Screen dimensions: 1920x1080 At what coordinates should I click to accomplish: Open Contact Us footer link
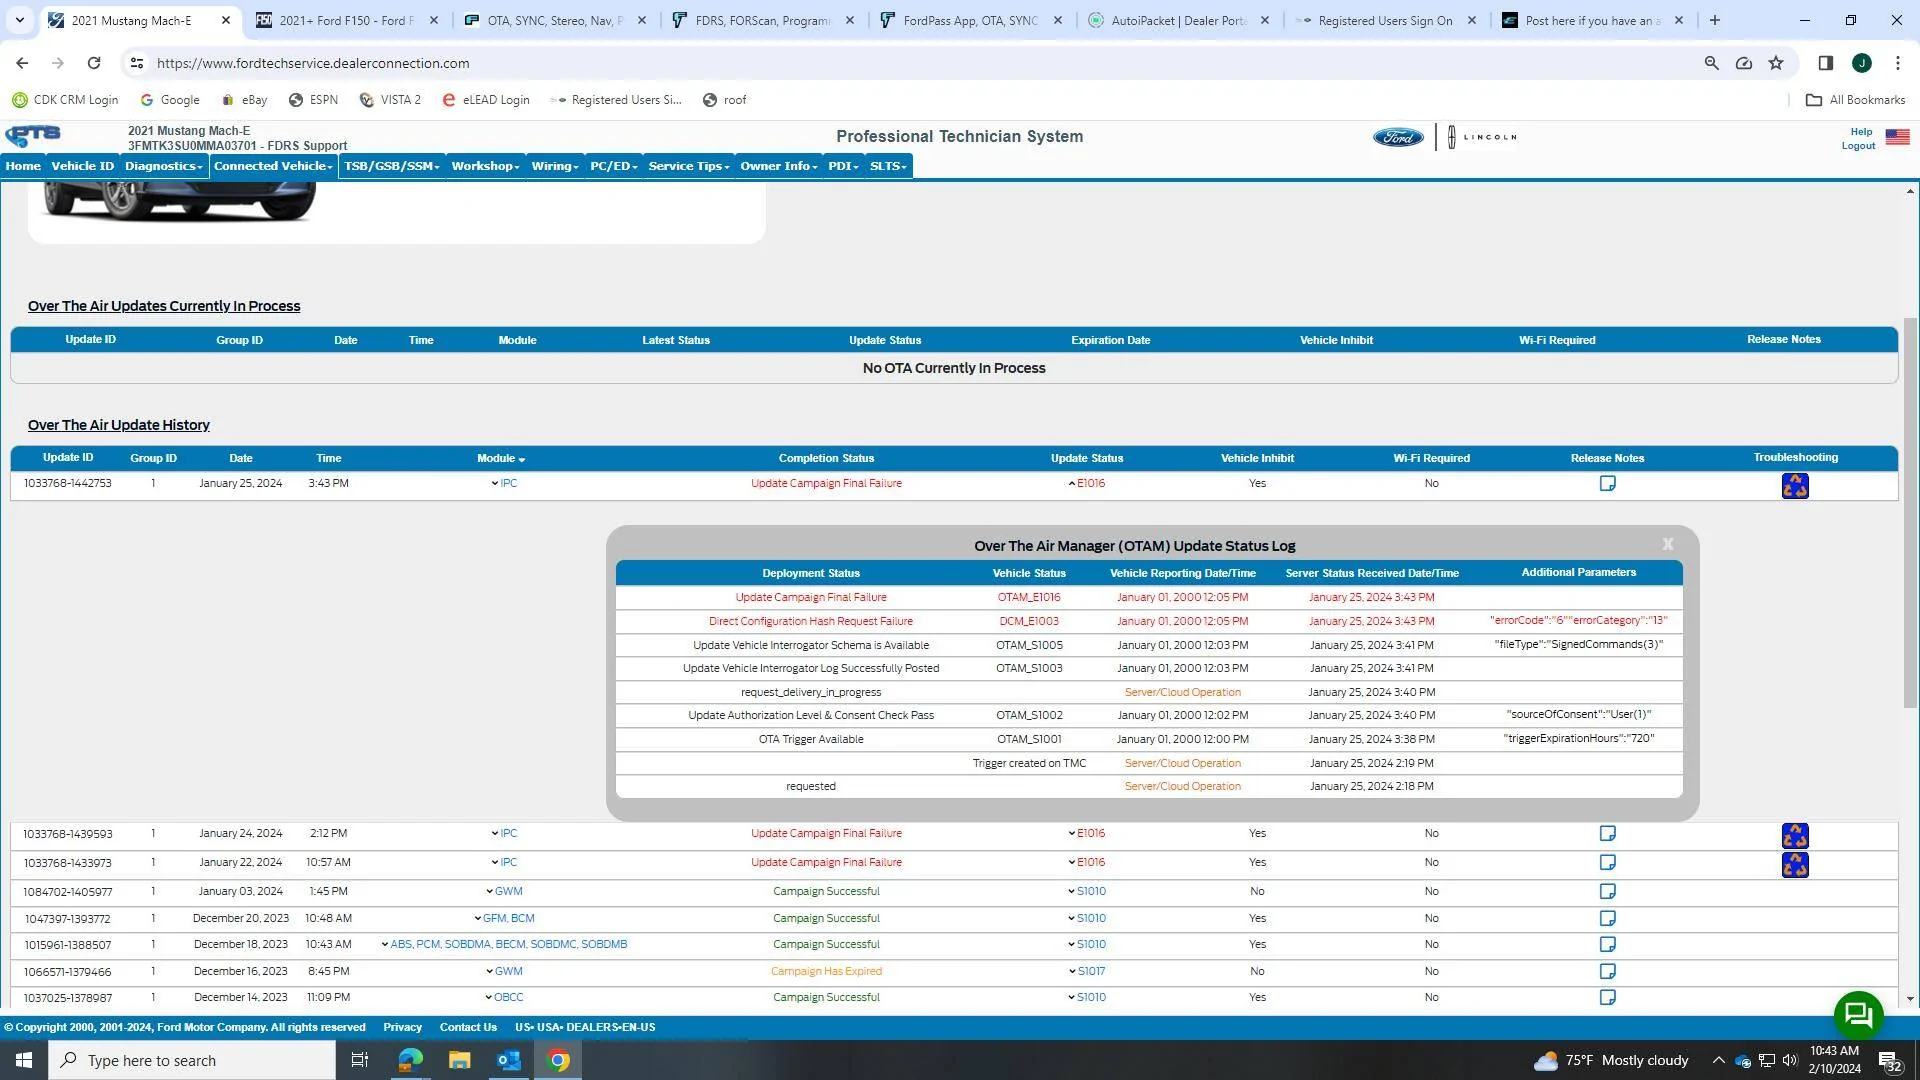tap(468, 1028)
